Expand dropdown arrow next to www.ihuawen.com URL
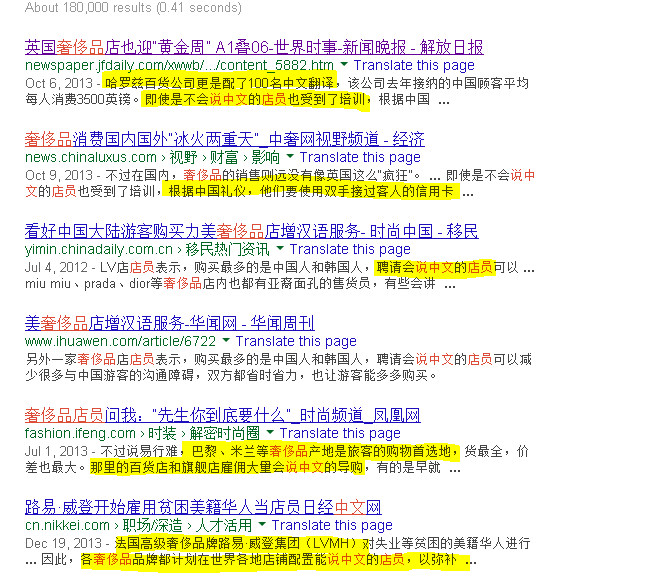Screen dimensions: 672x580 pos(226,340)
